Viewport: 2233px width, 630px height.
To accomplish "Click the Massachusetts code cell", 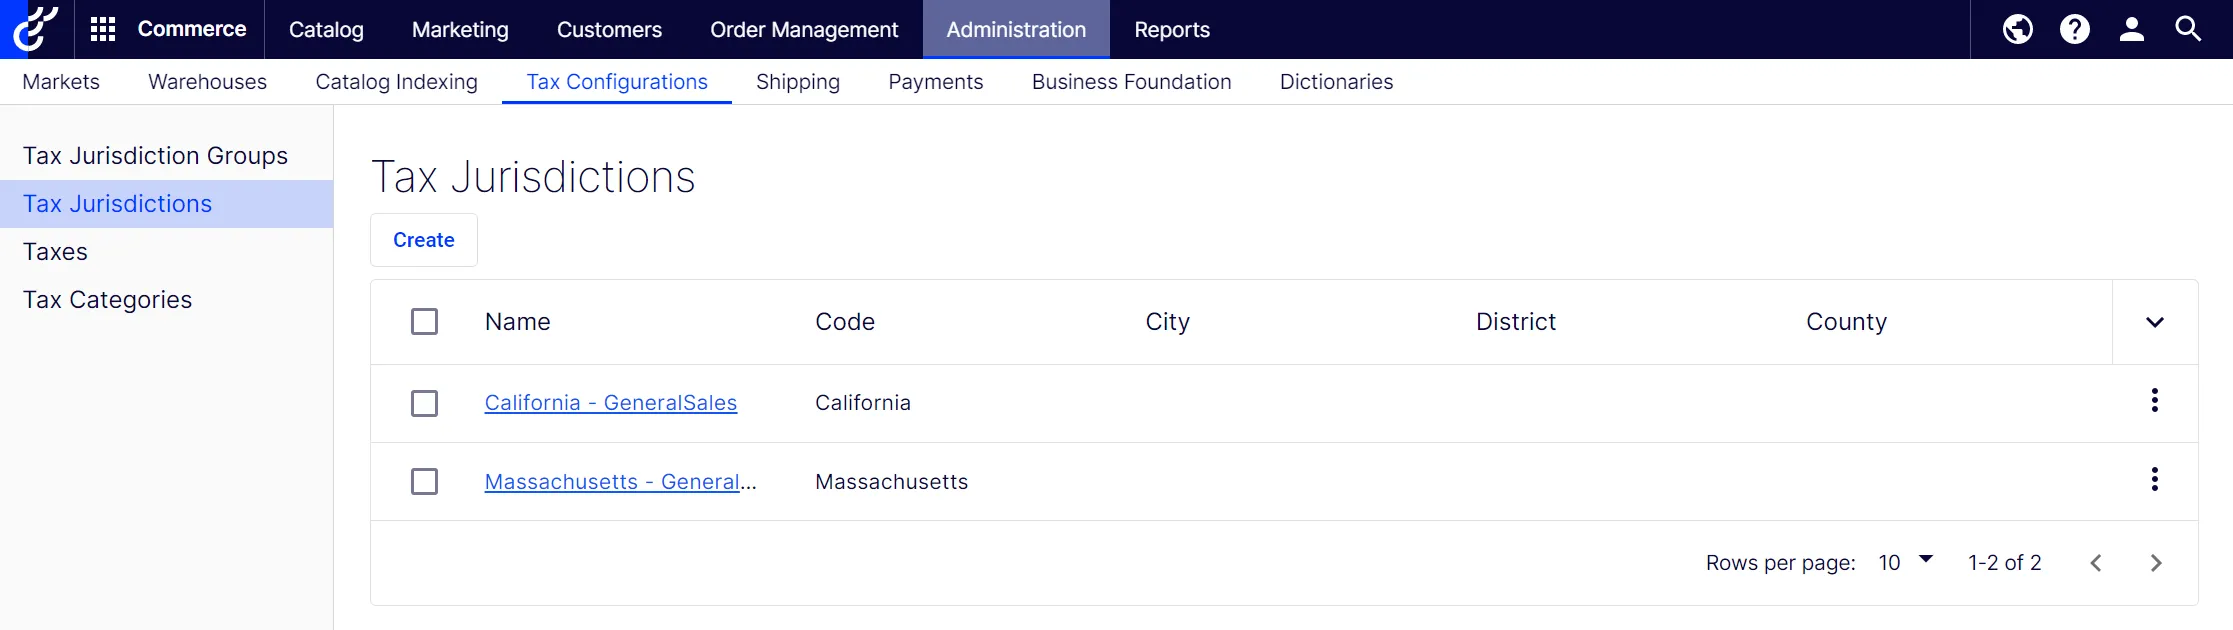I will coord(892,482).
